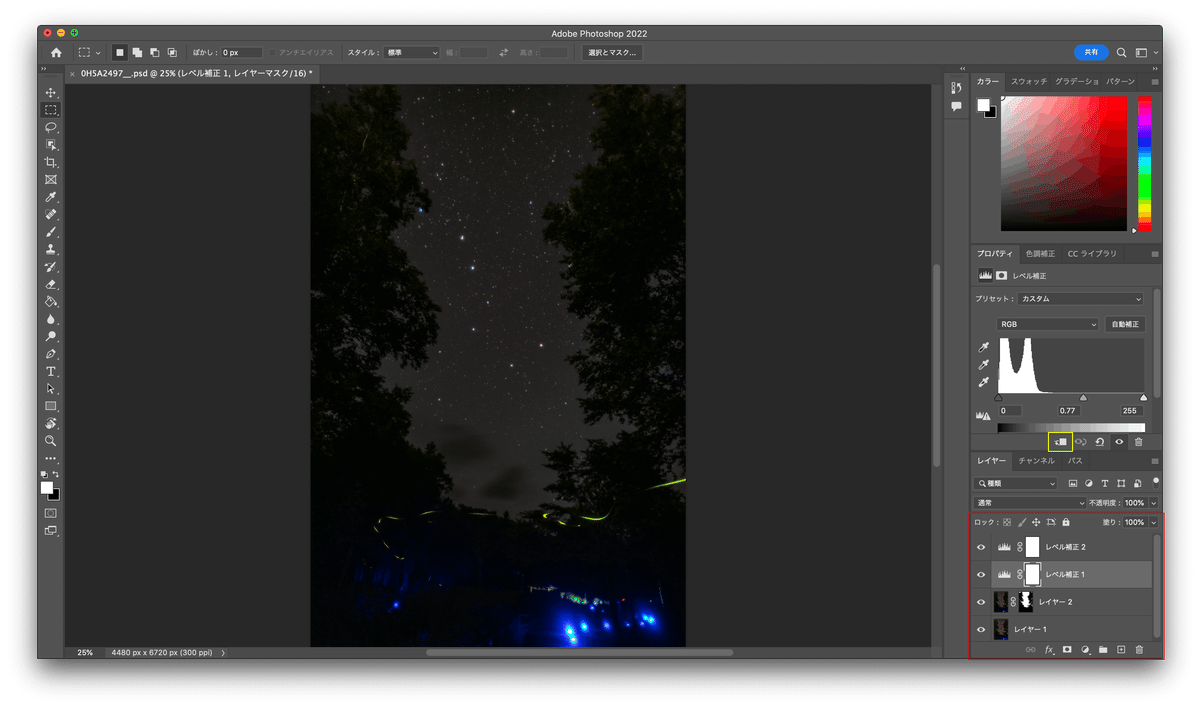Click the search icon in the top bar
The image size is (1200, 708).
pyautogui.click(x=1121, y=52)
